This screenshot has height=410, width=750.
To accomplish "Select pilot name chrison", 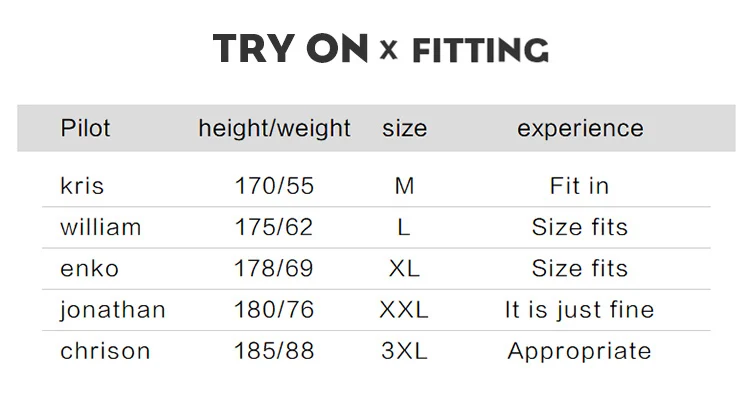I will pos(105,351).
